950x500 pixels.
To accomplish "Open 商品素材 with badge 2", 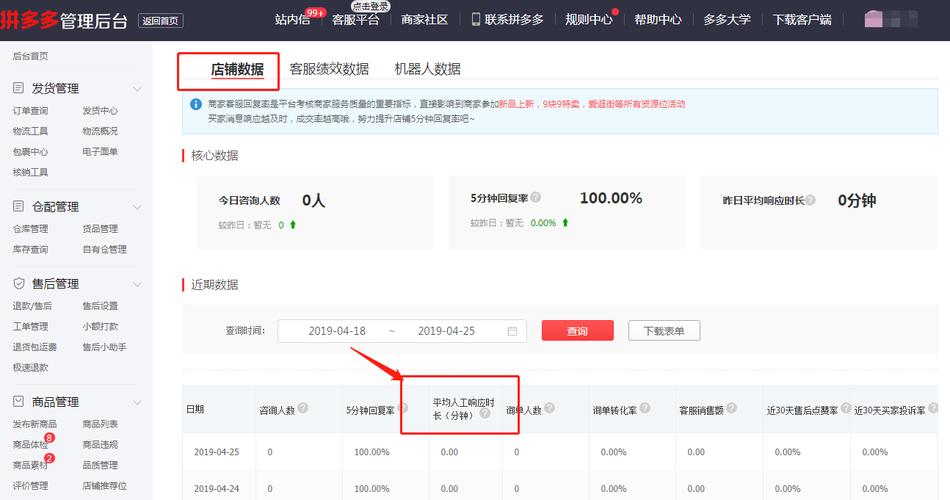I will pyautogui.click(x=30, y=465).
